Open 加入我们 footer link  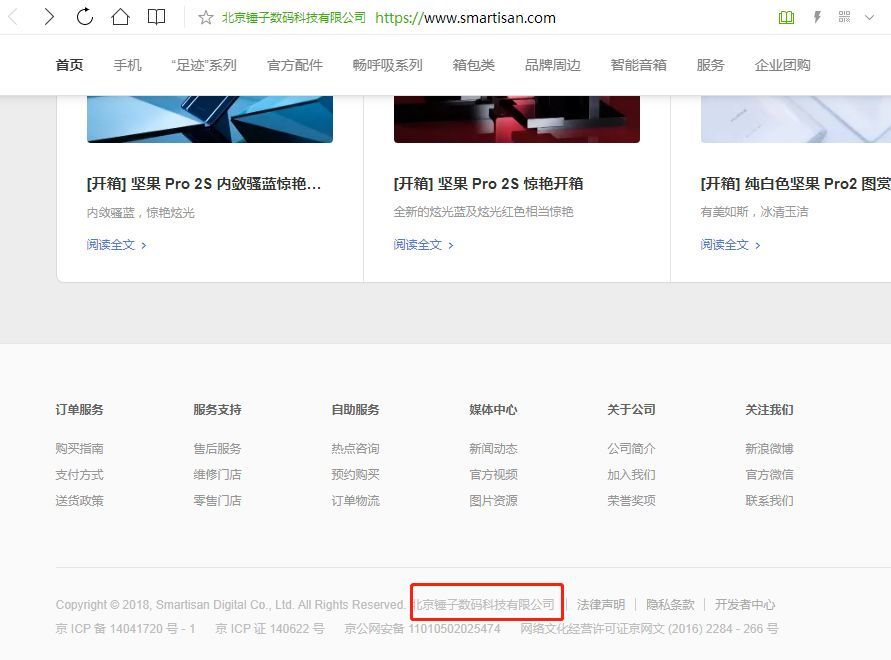[x=631, y=475]
